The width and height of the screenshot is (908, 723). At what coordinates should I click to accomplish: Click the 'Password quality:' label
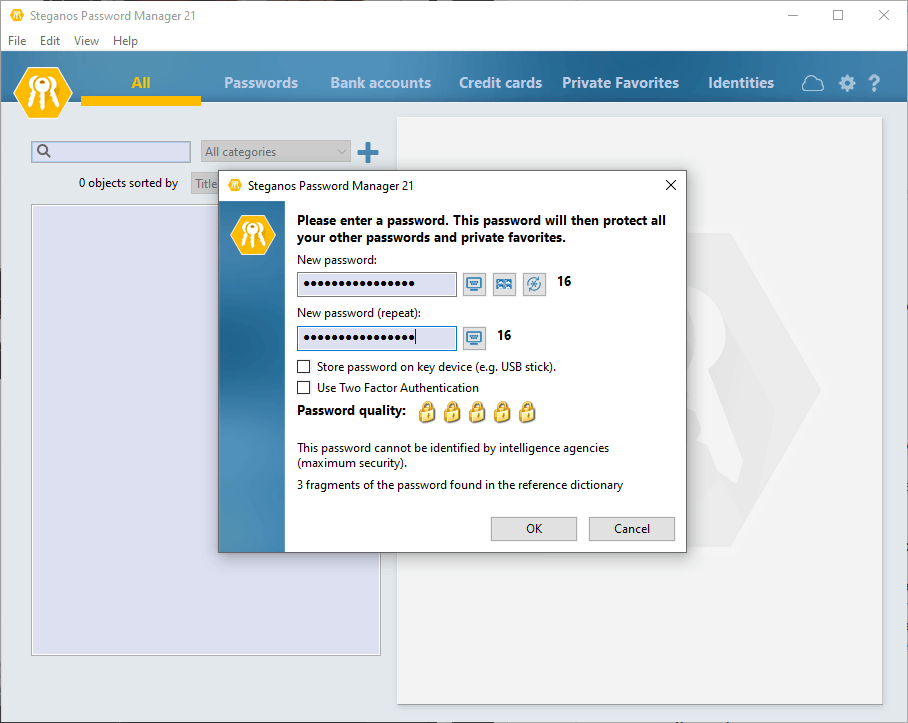(352, 410)
